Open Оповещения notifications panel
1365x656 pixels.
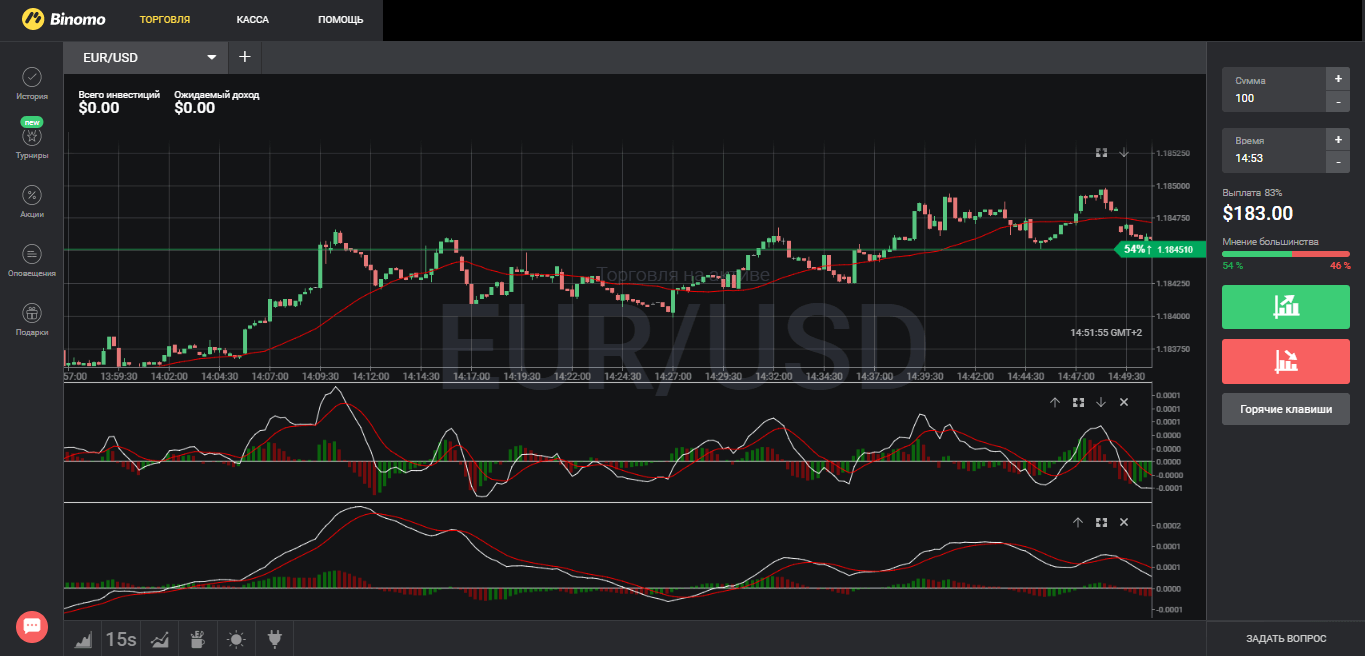[x=31, y=259]
